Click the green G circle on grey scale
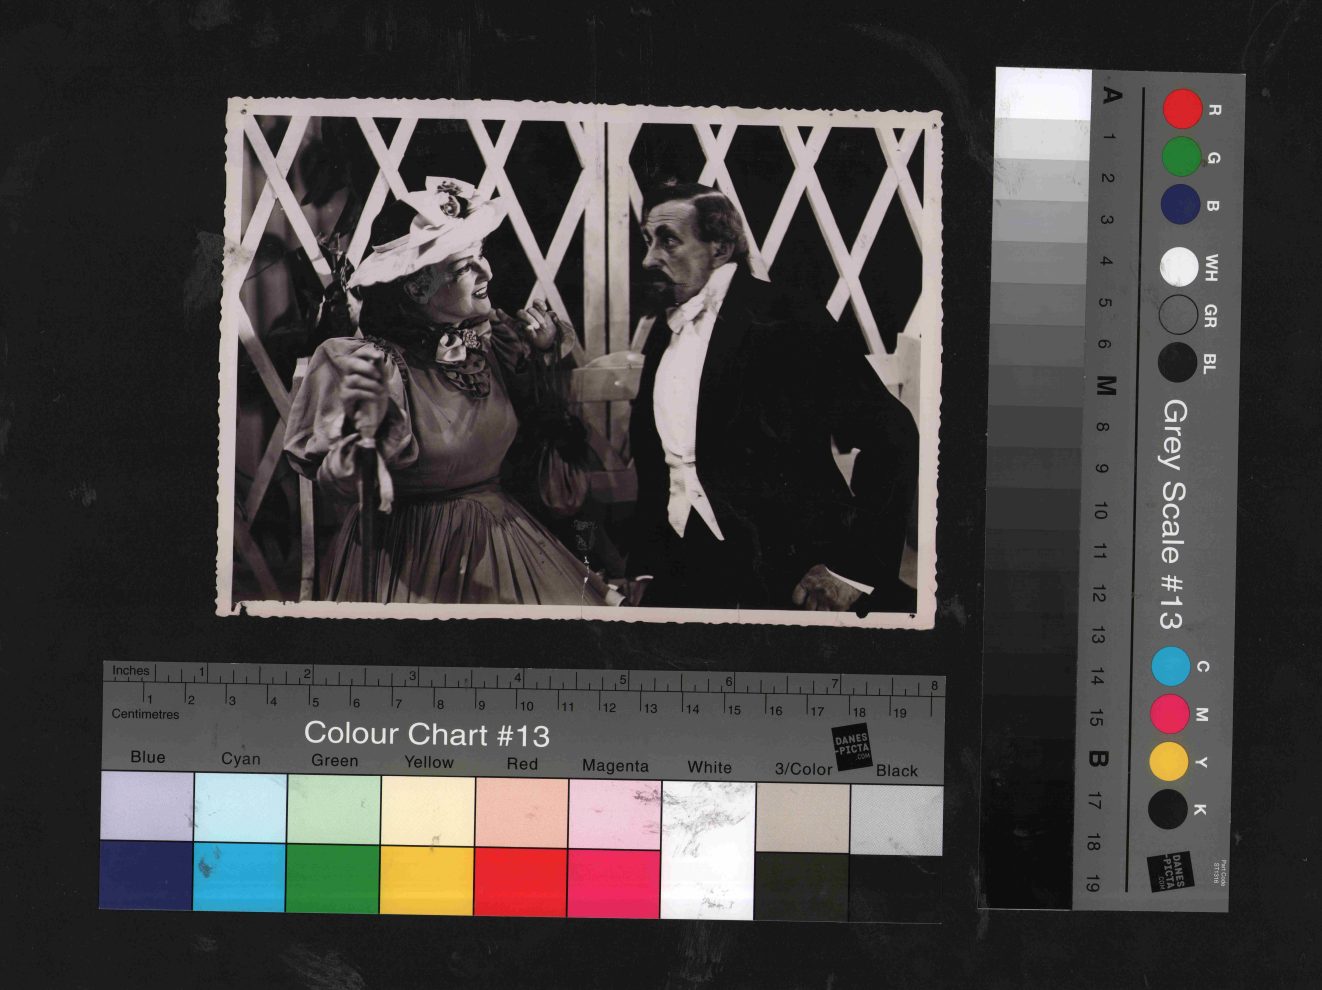 1181,157
